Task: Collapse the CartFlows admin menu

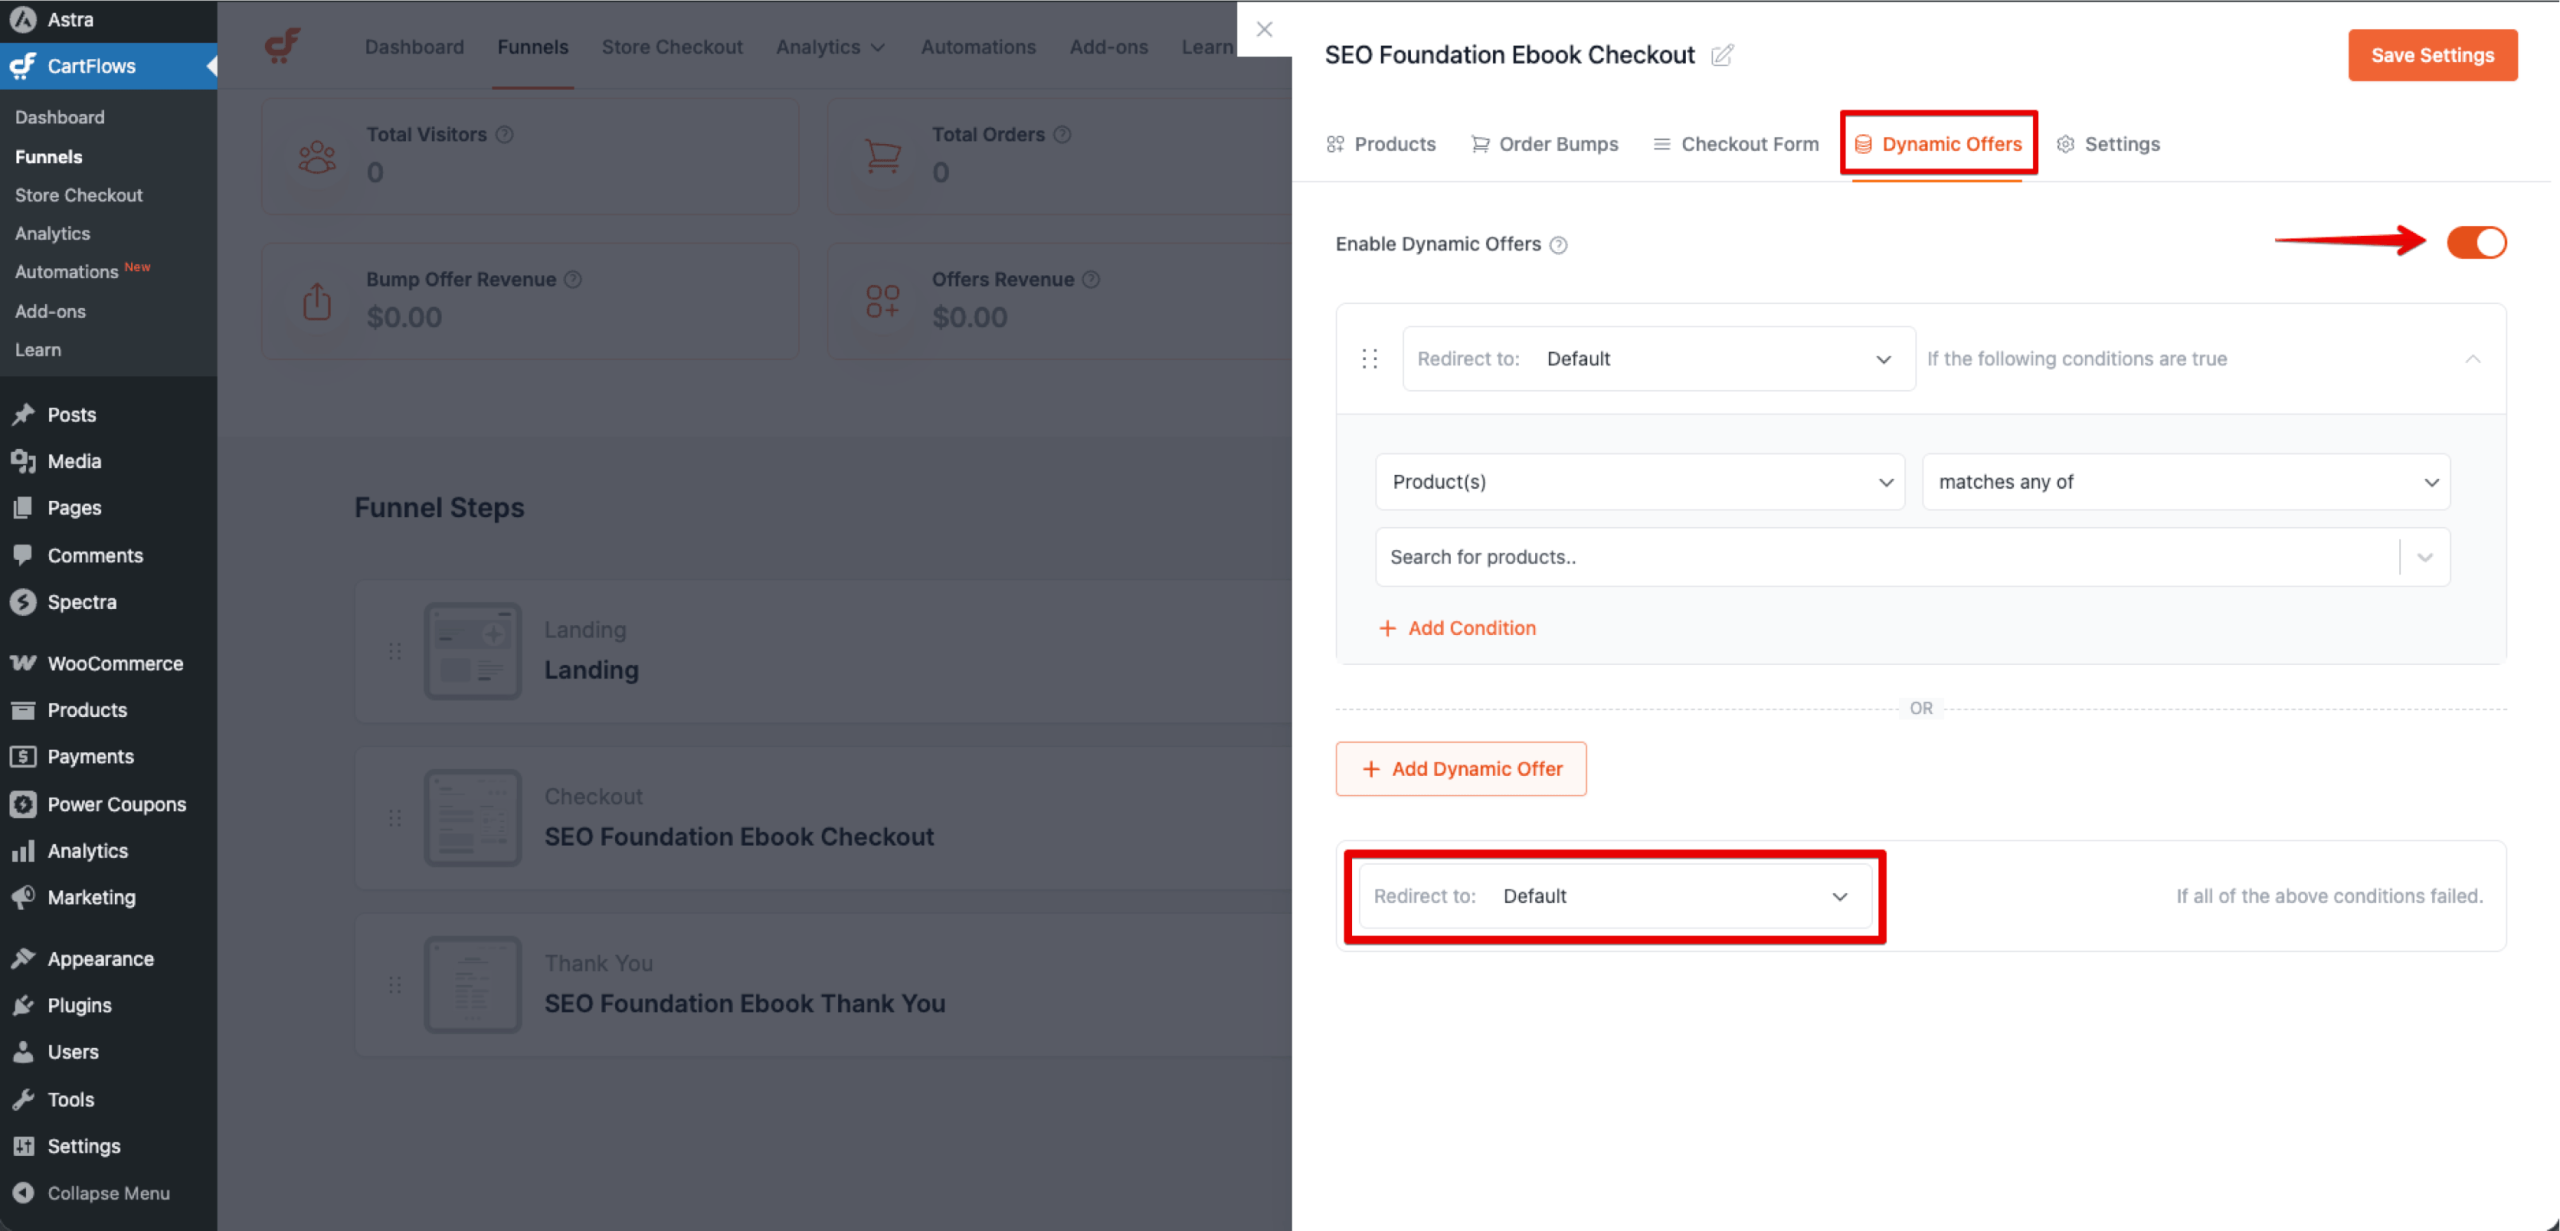Action: (211, 66)
